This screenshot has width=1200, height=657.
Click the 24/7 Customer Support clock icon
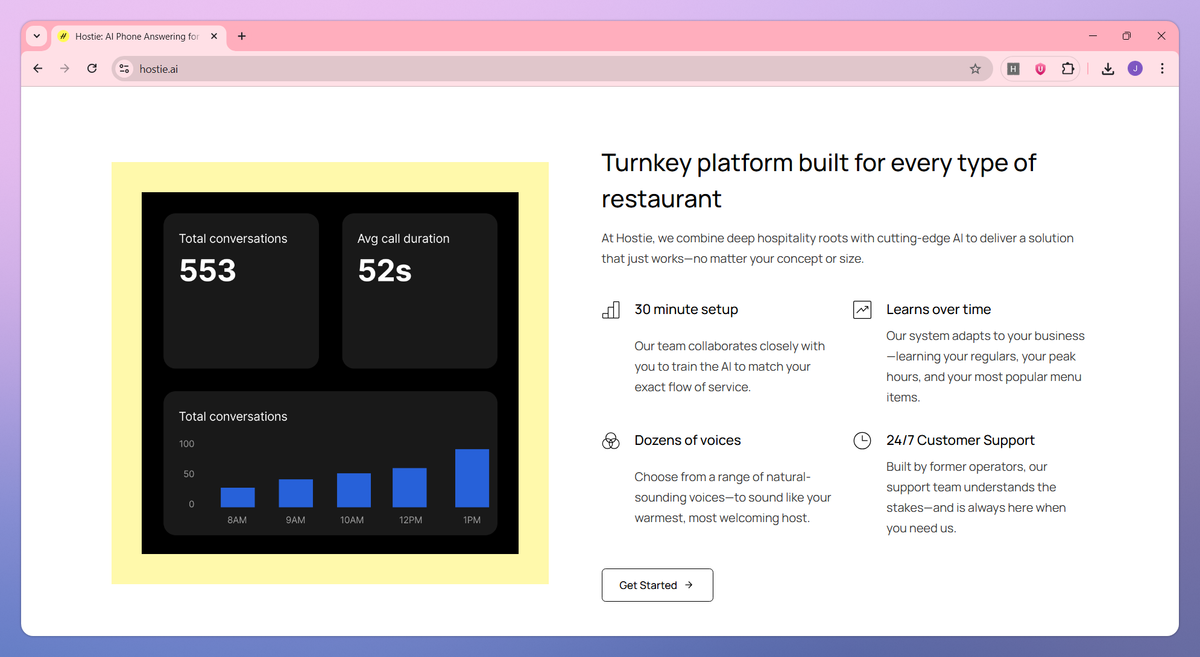[x=862, y=441]
